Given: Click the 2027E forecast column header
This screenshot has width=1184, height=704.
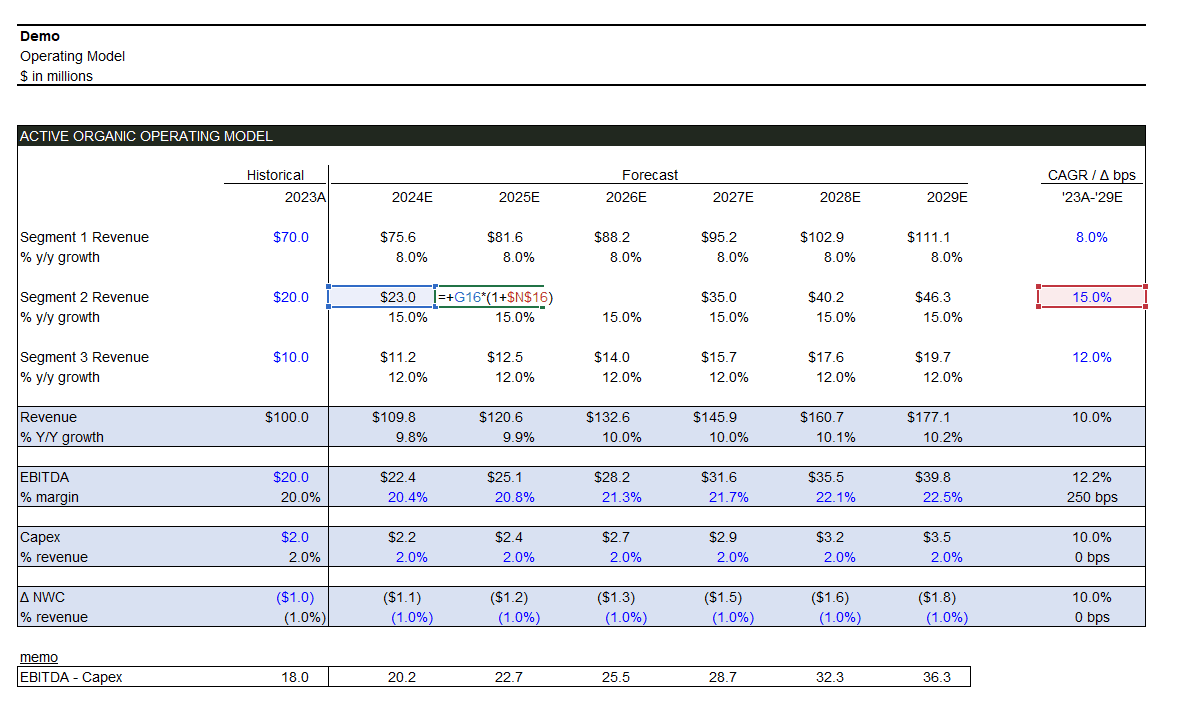Looking at the screenshot, I should click(733, 197).
